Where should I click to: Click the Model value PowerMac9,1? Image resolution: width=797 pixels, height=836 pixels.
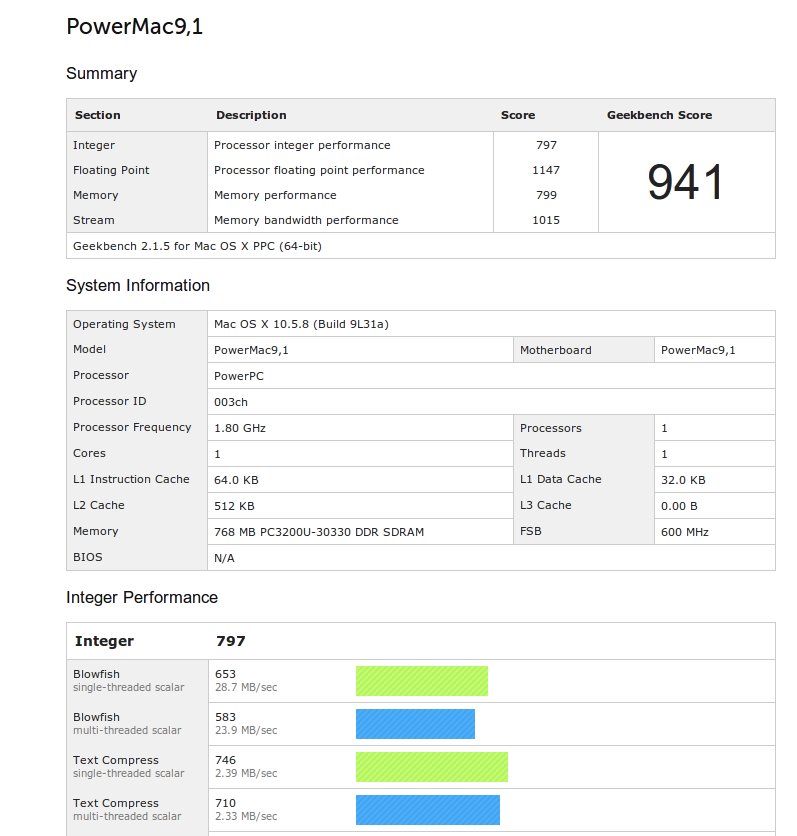point(251,350)
